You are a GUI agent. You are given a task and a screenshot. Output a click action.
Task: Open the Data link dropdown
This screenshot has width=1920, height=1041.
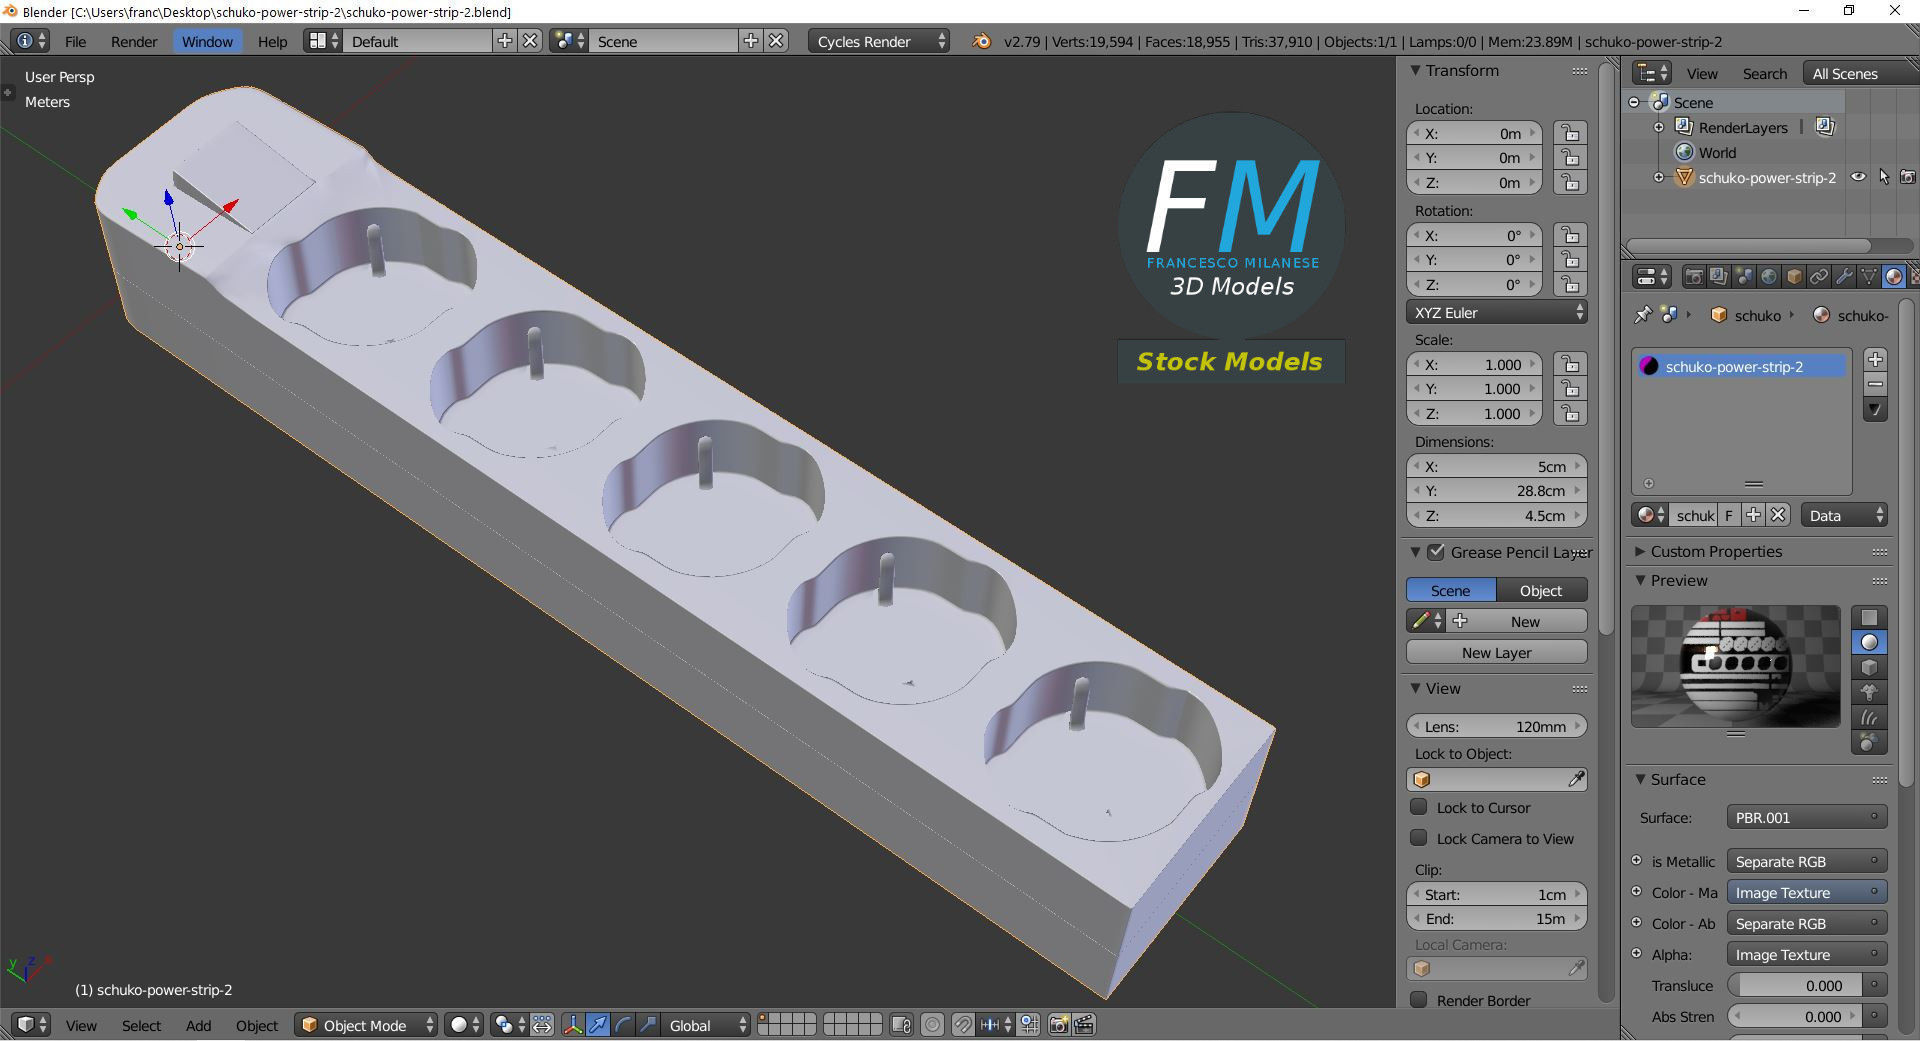[x=1844, y=515]
